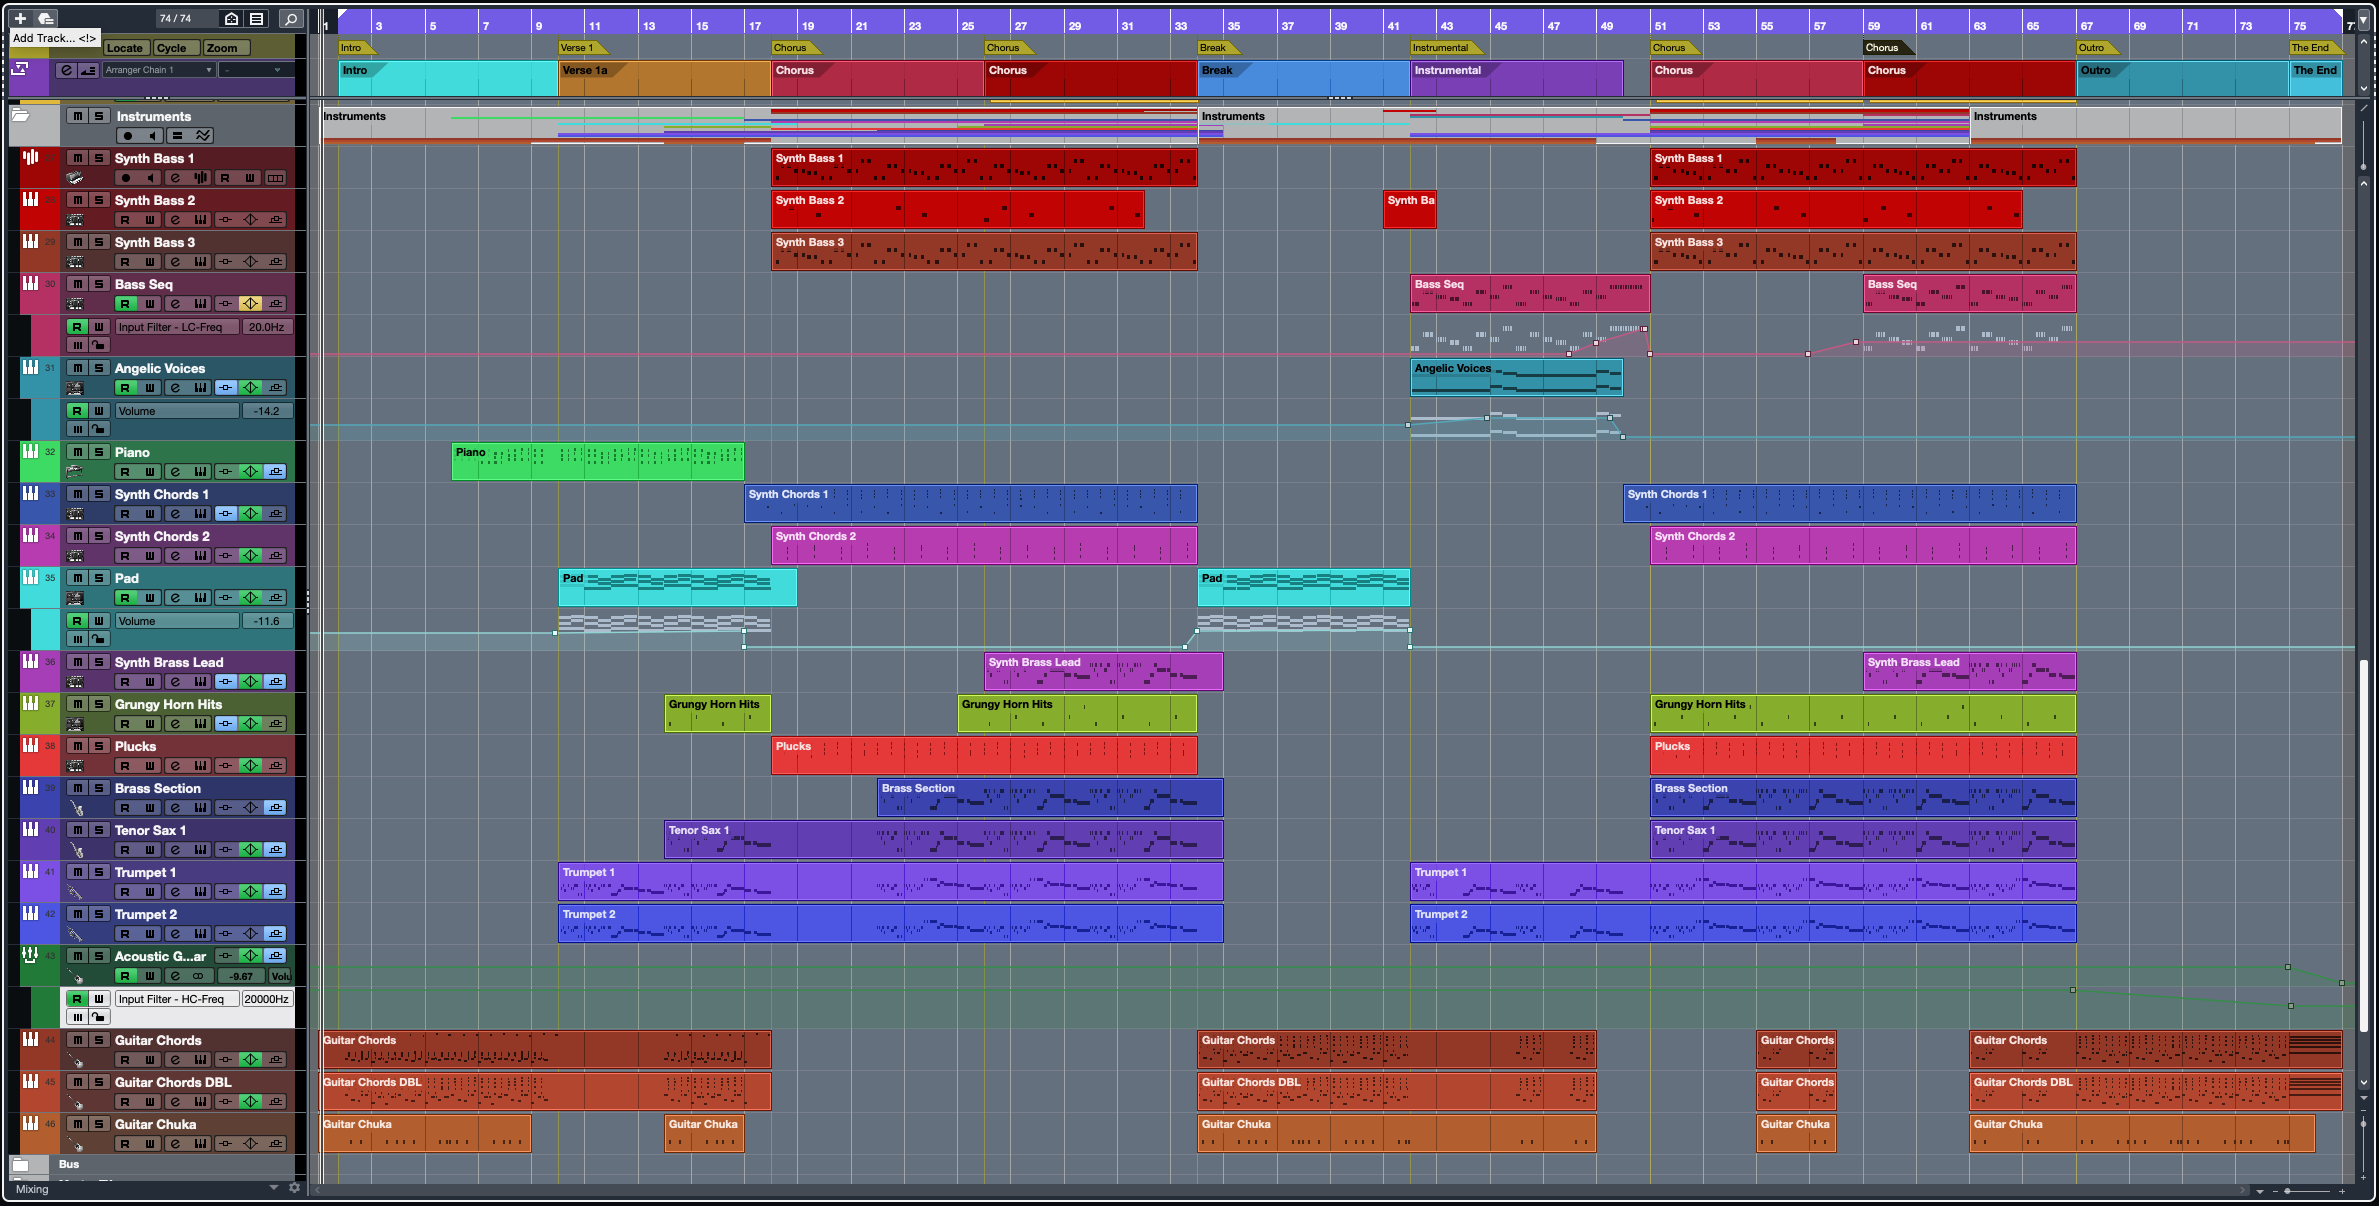This screenshot has width=2379, height=1206.
Task: Select the Verse 1a arranger part
Action: point(664,79)
